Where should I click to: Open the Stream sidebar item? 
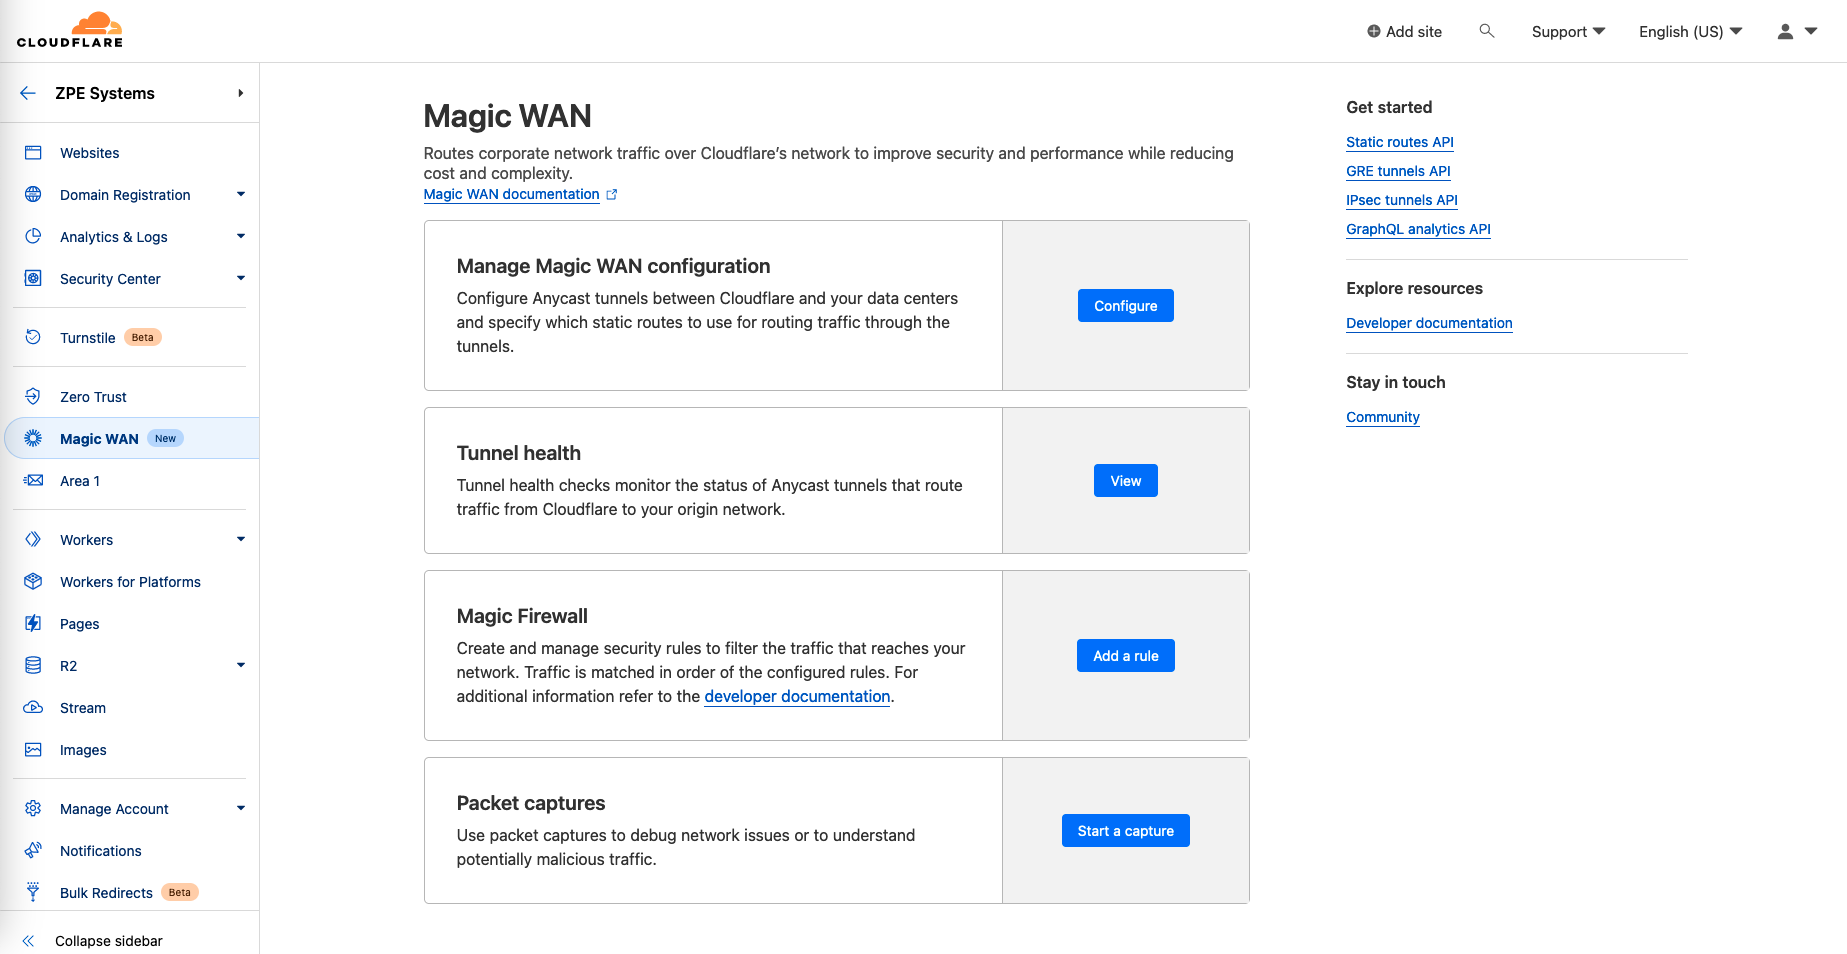pyautogui.click(x=83, y=708)
